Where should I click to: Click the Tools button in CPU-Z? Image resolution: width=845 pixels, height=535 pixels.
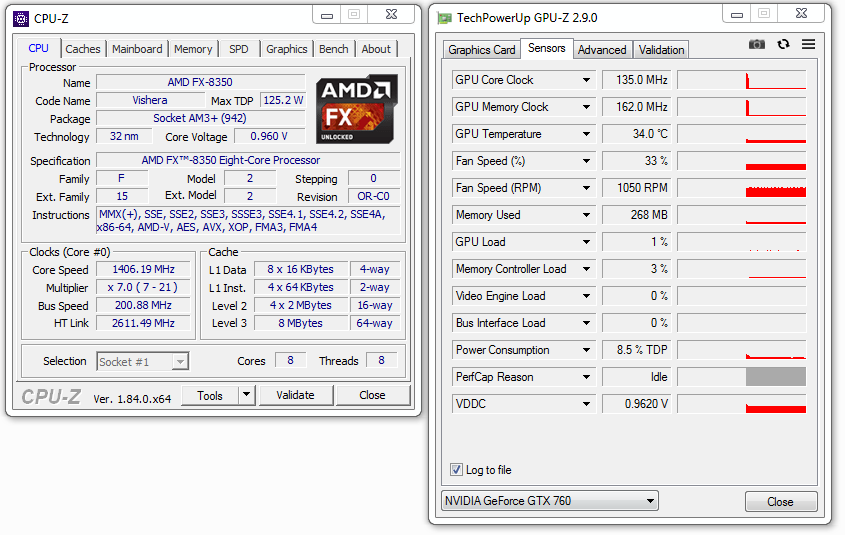coord(210,395)
